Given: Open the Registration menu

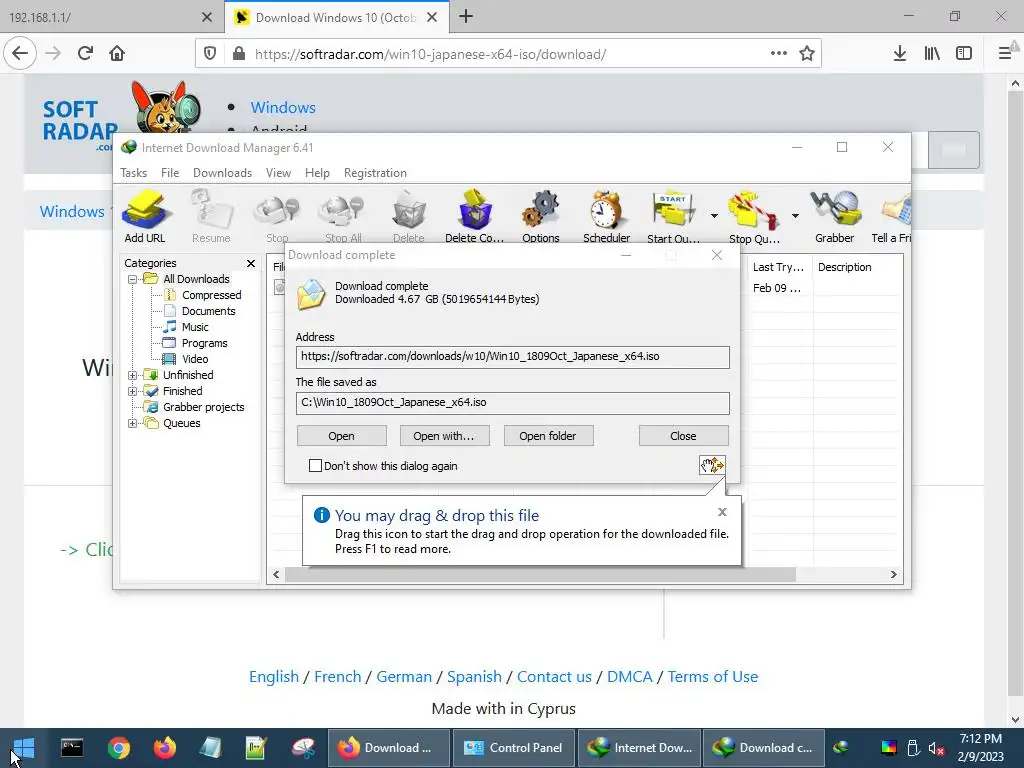Looking at the screenshot, I should [375, 173].
